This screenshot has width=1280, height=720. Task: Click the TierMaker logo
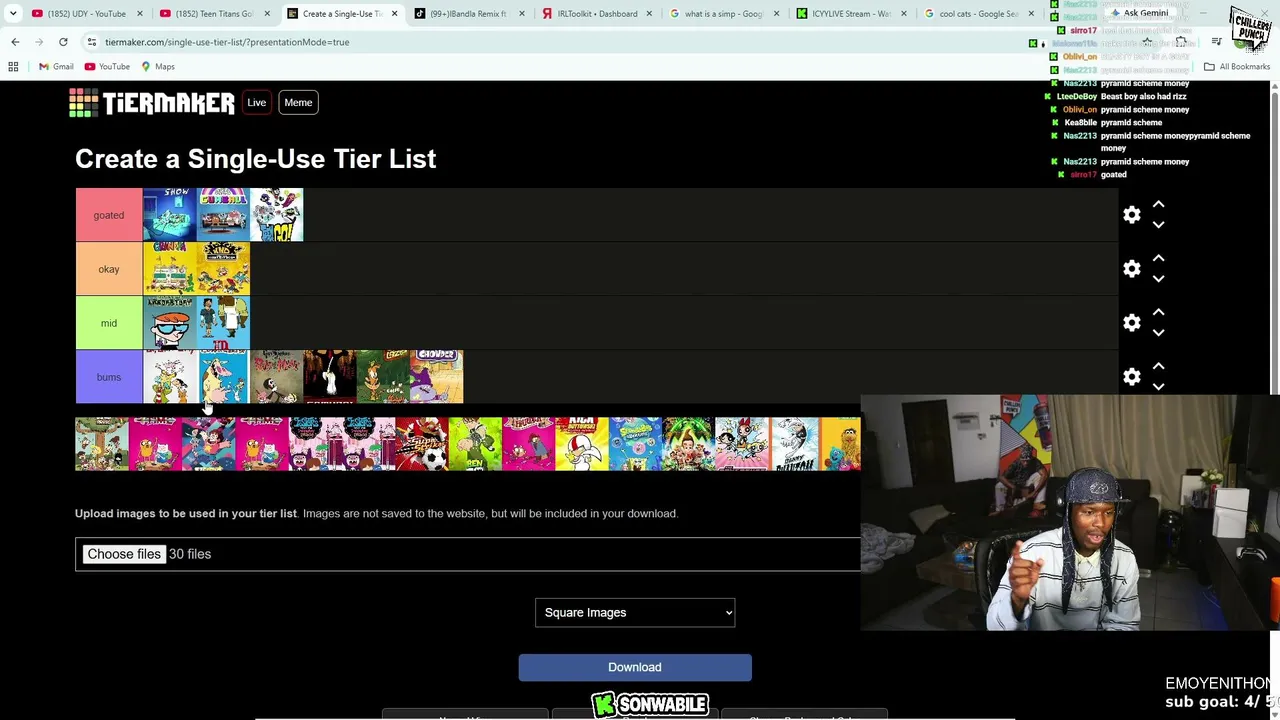click(152, 103)
